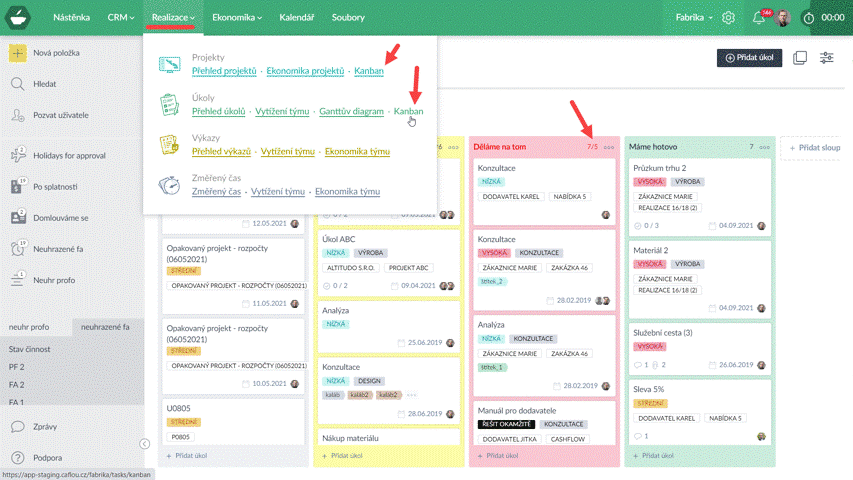This screenshot has height=480, width=853.
Task: Click the Pozvat uživatele icon
Action: (18, 117)
